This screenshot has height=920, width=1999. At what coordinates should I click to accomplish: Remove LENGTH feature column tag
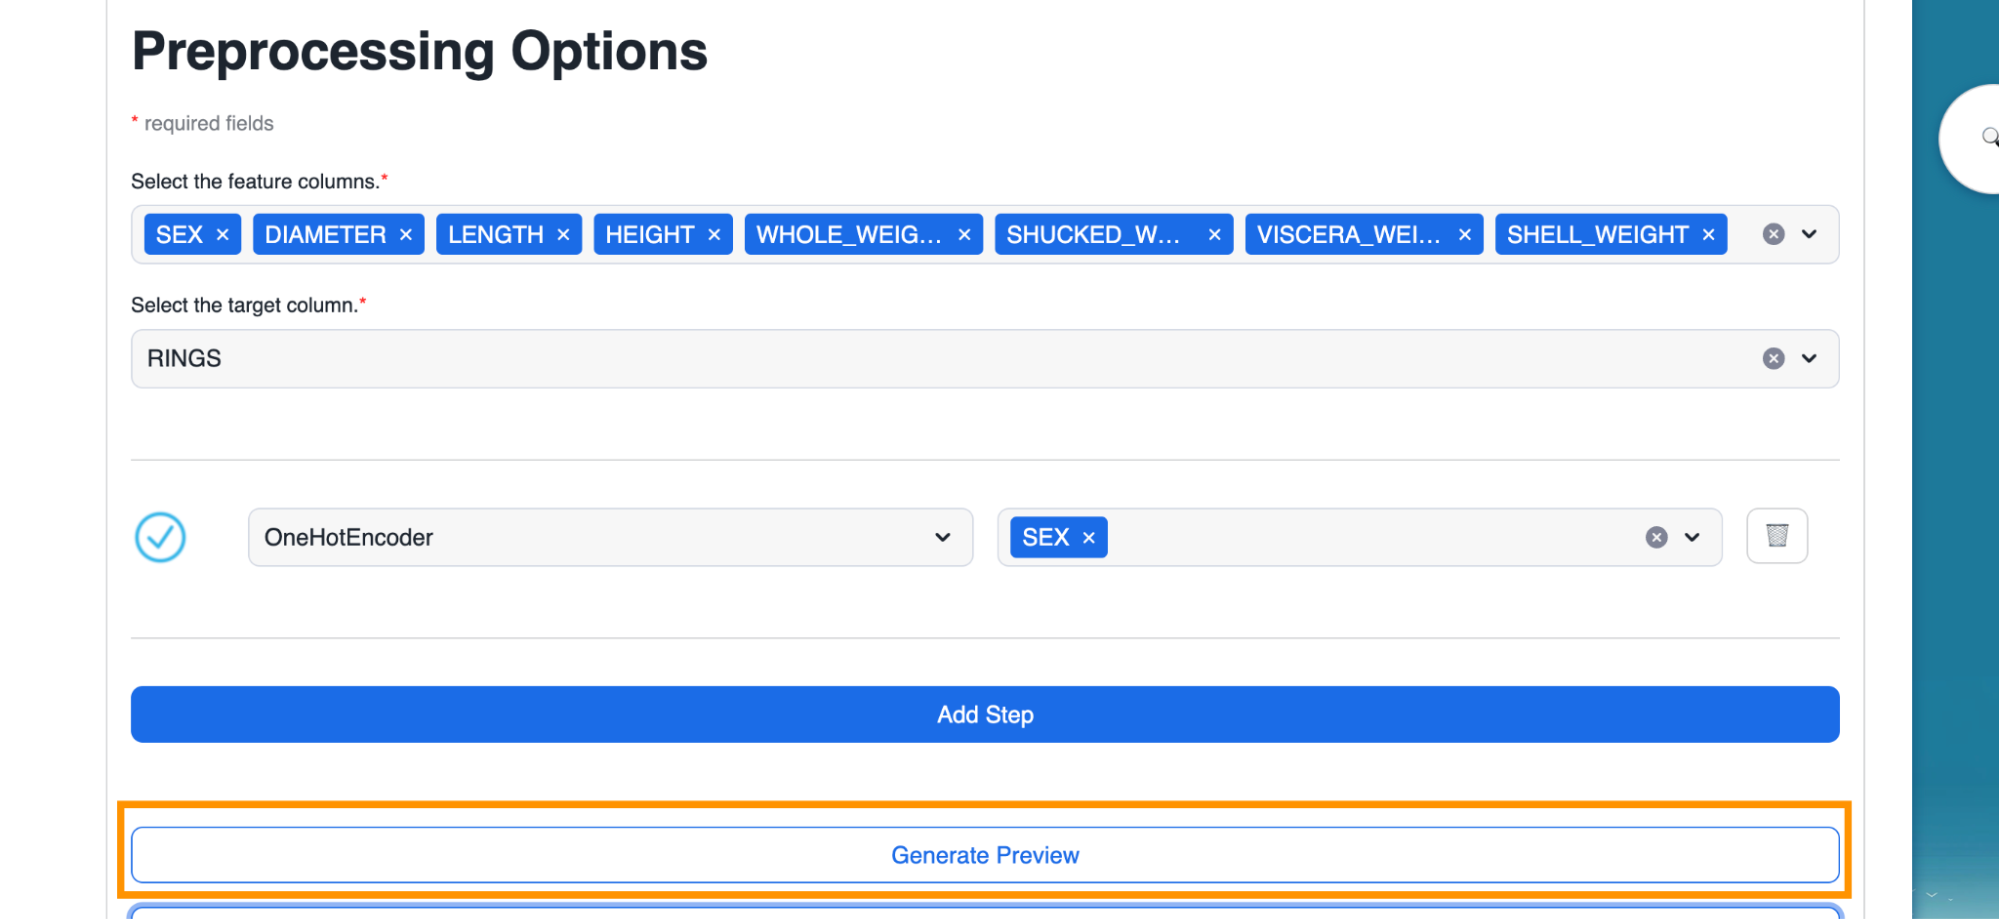click(x=563, y=235)
